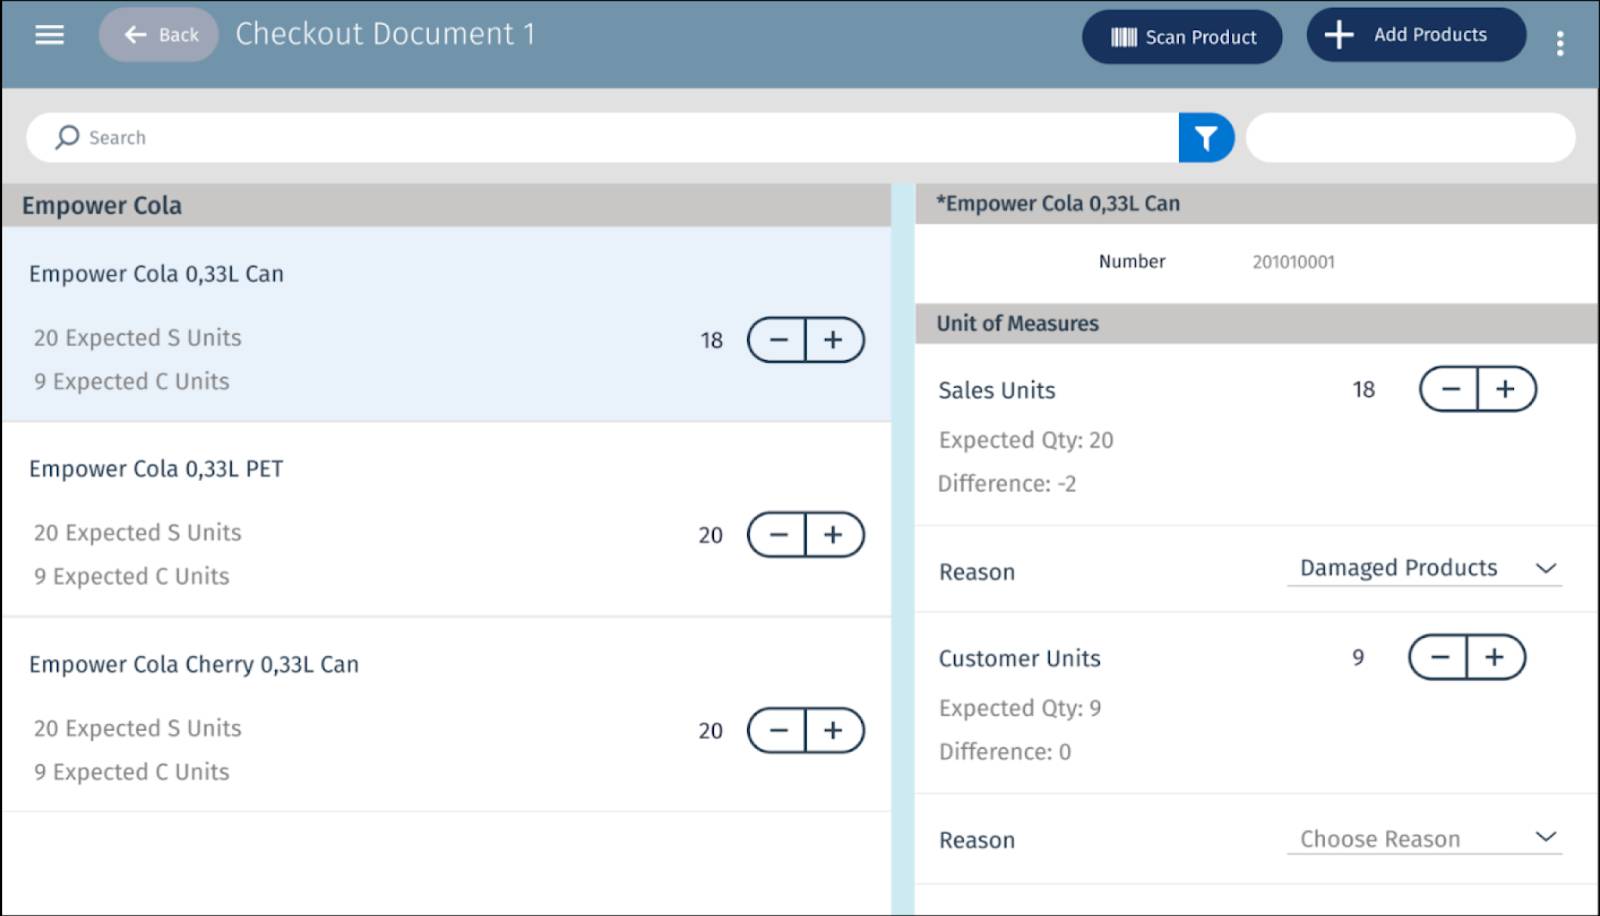Click the Customer Units quantity value 9
The height and width of the screenshot is (916, 1600).
1358,658
